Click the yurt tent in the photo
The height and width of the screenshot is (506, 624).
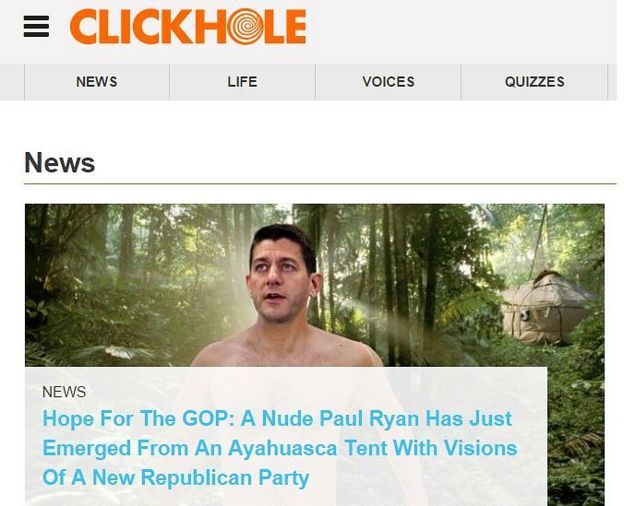[x=546, y=307]
